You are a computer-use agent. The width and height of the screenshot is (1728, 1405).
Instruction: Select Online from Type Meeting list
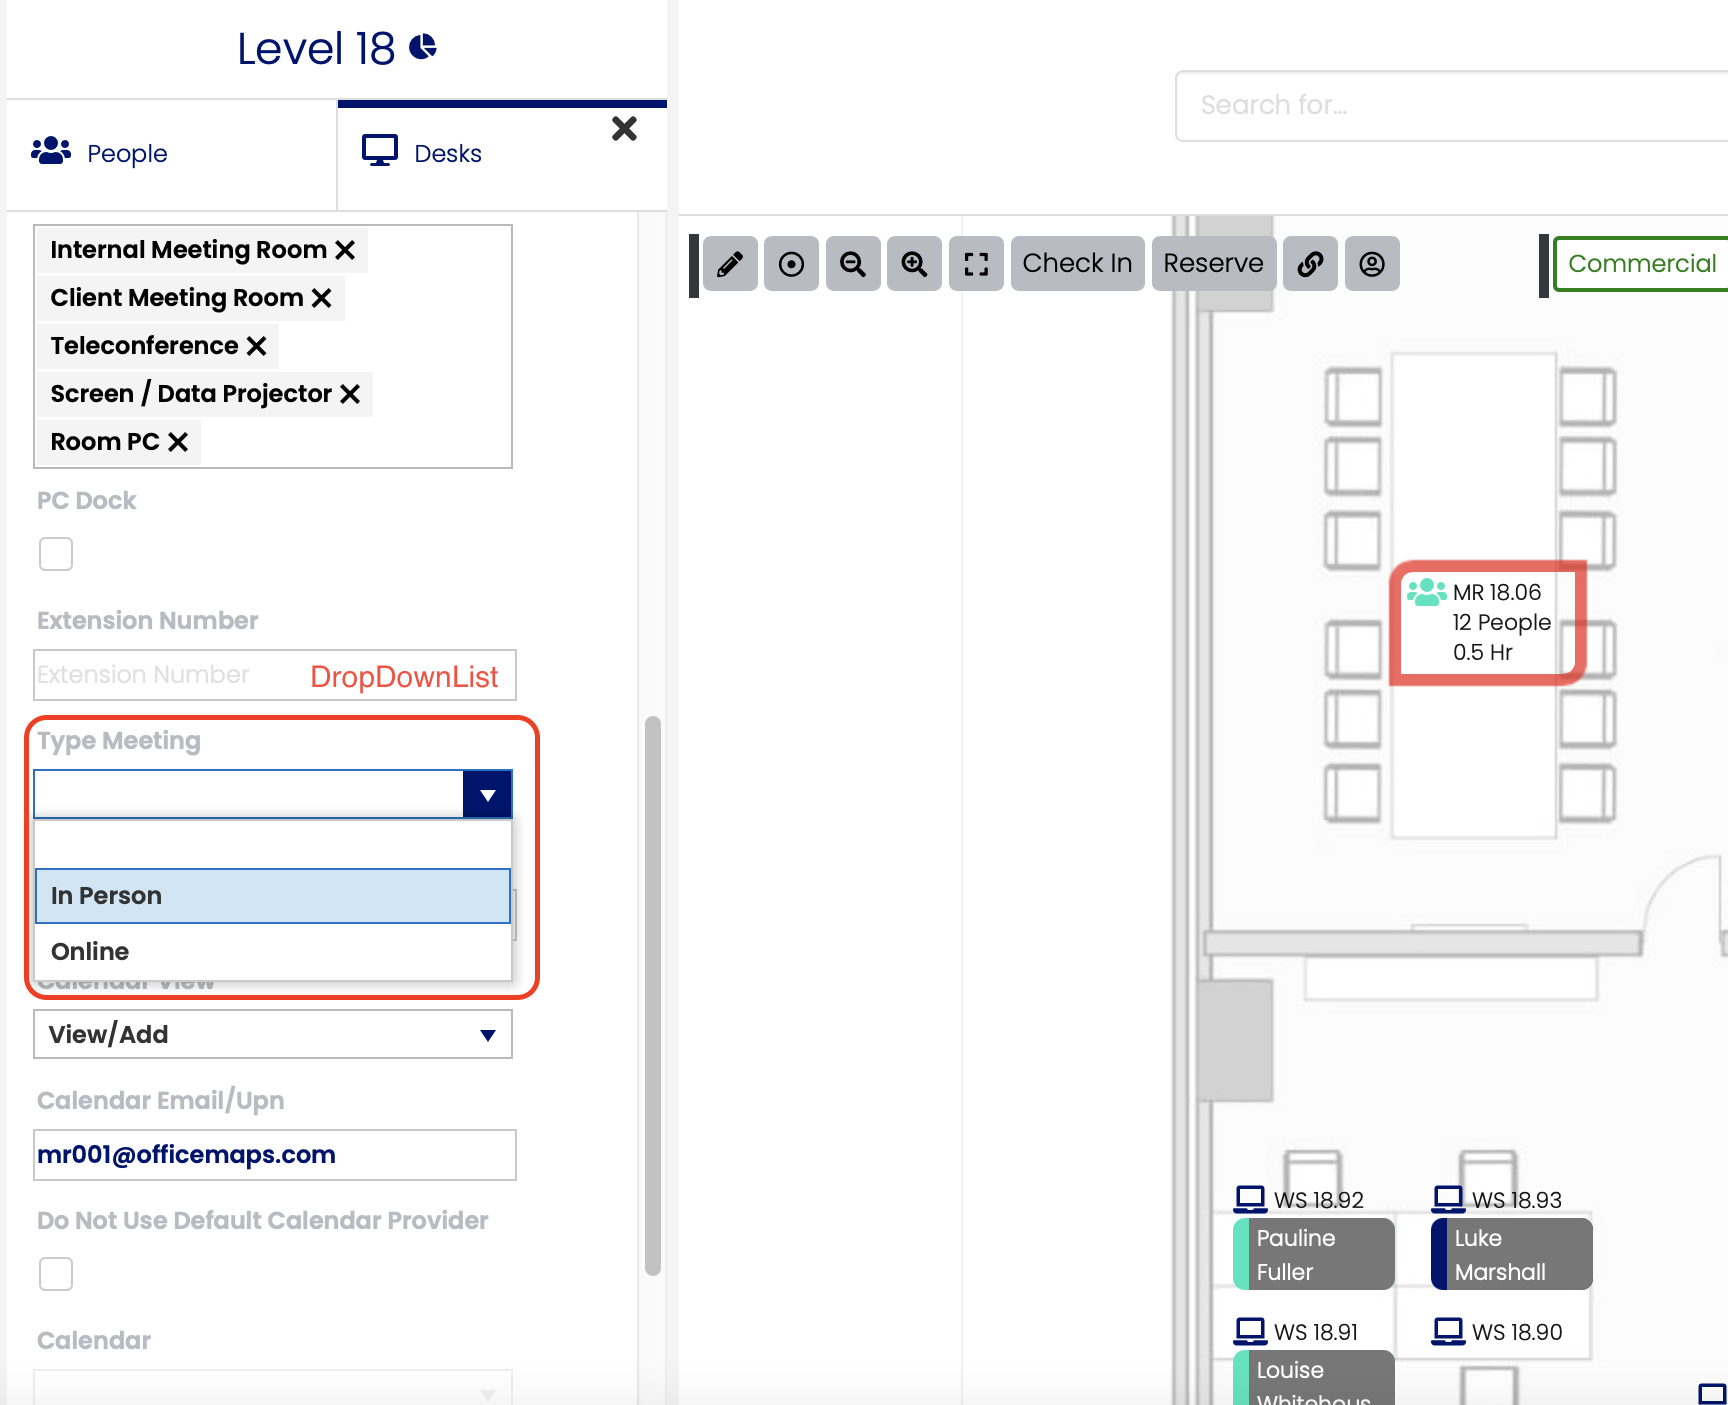(x=273, y=951)
